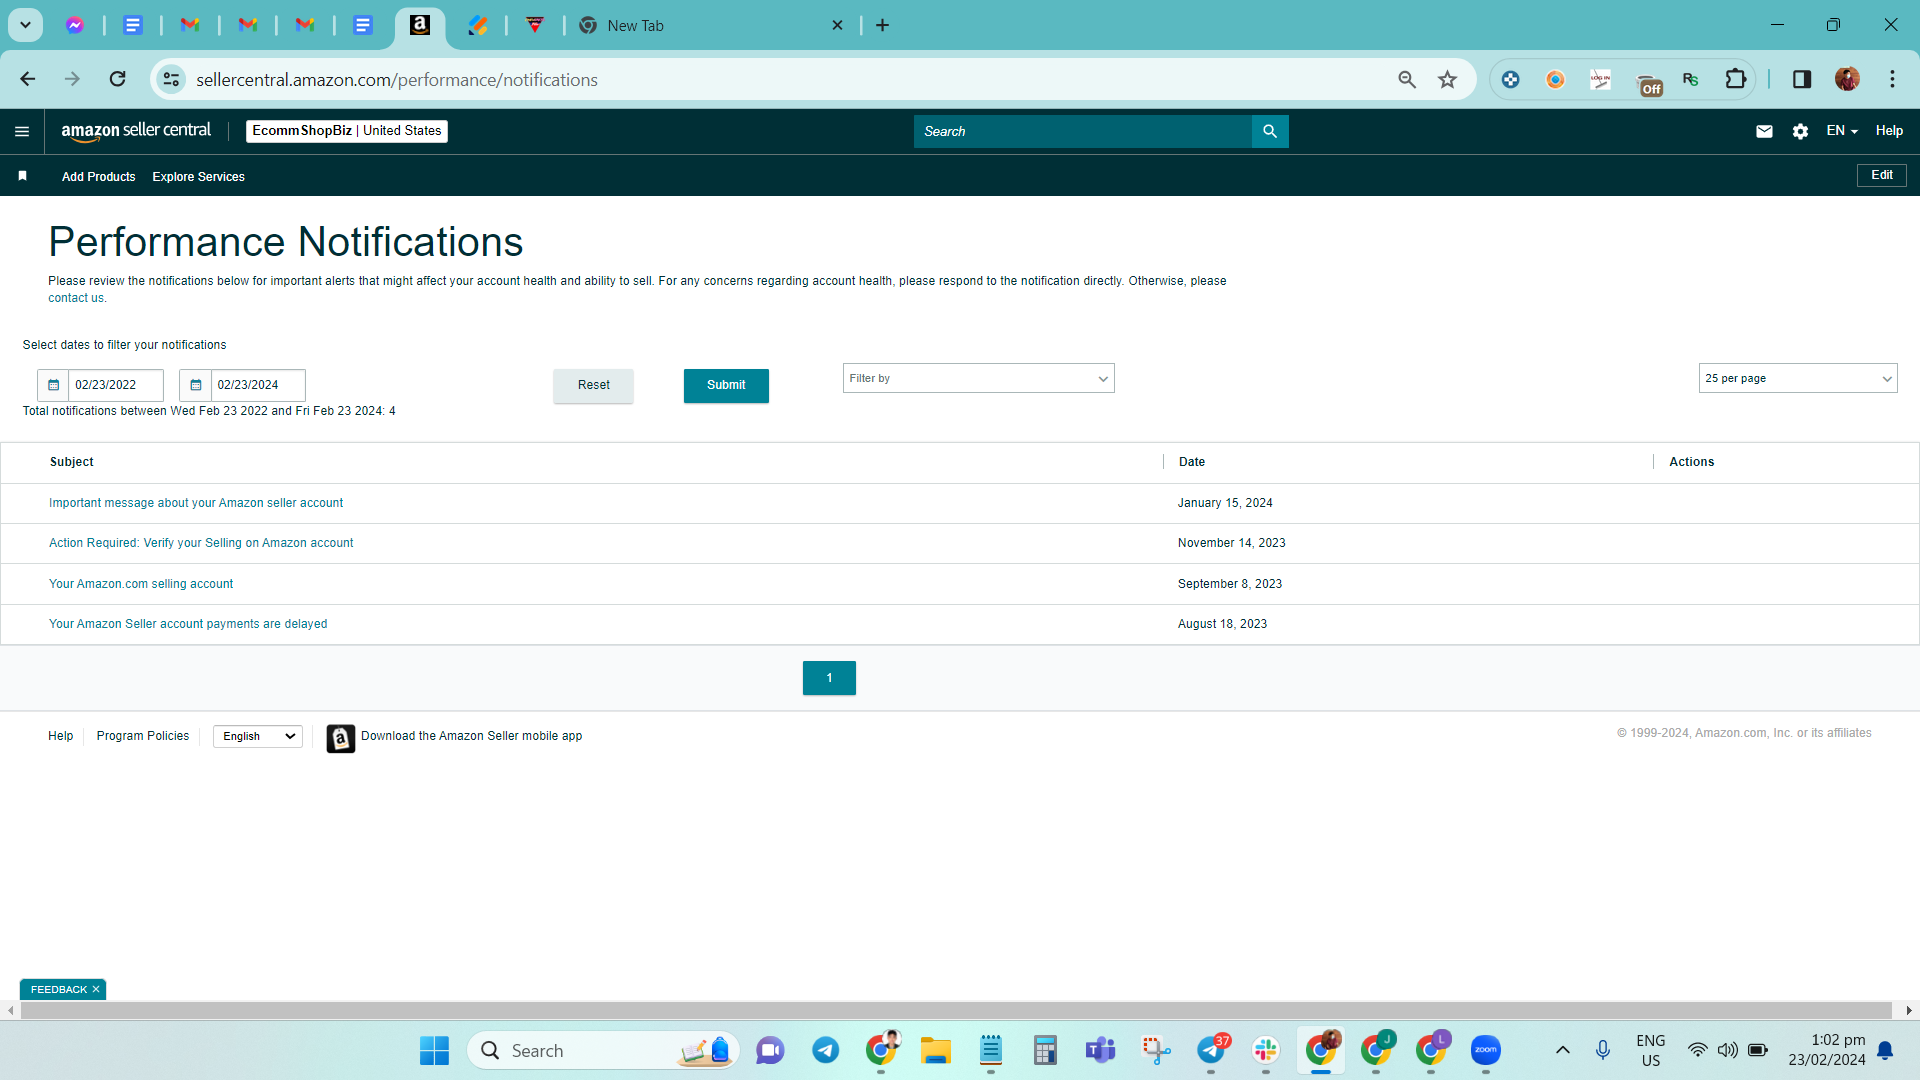Open Program Policies footer link

[143, 736]
